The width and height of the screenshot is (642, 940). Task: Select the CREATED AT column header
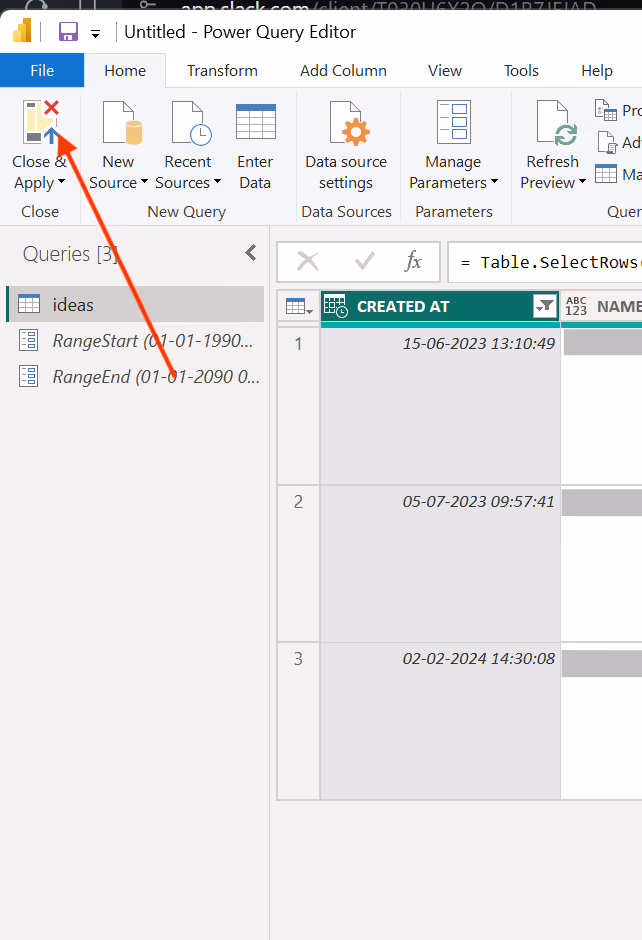tap(440, 307)
